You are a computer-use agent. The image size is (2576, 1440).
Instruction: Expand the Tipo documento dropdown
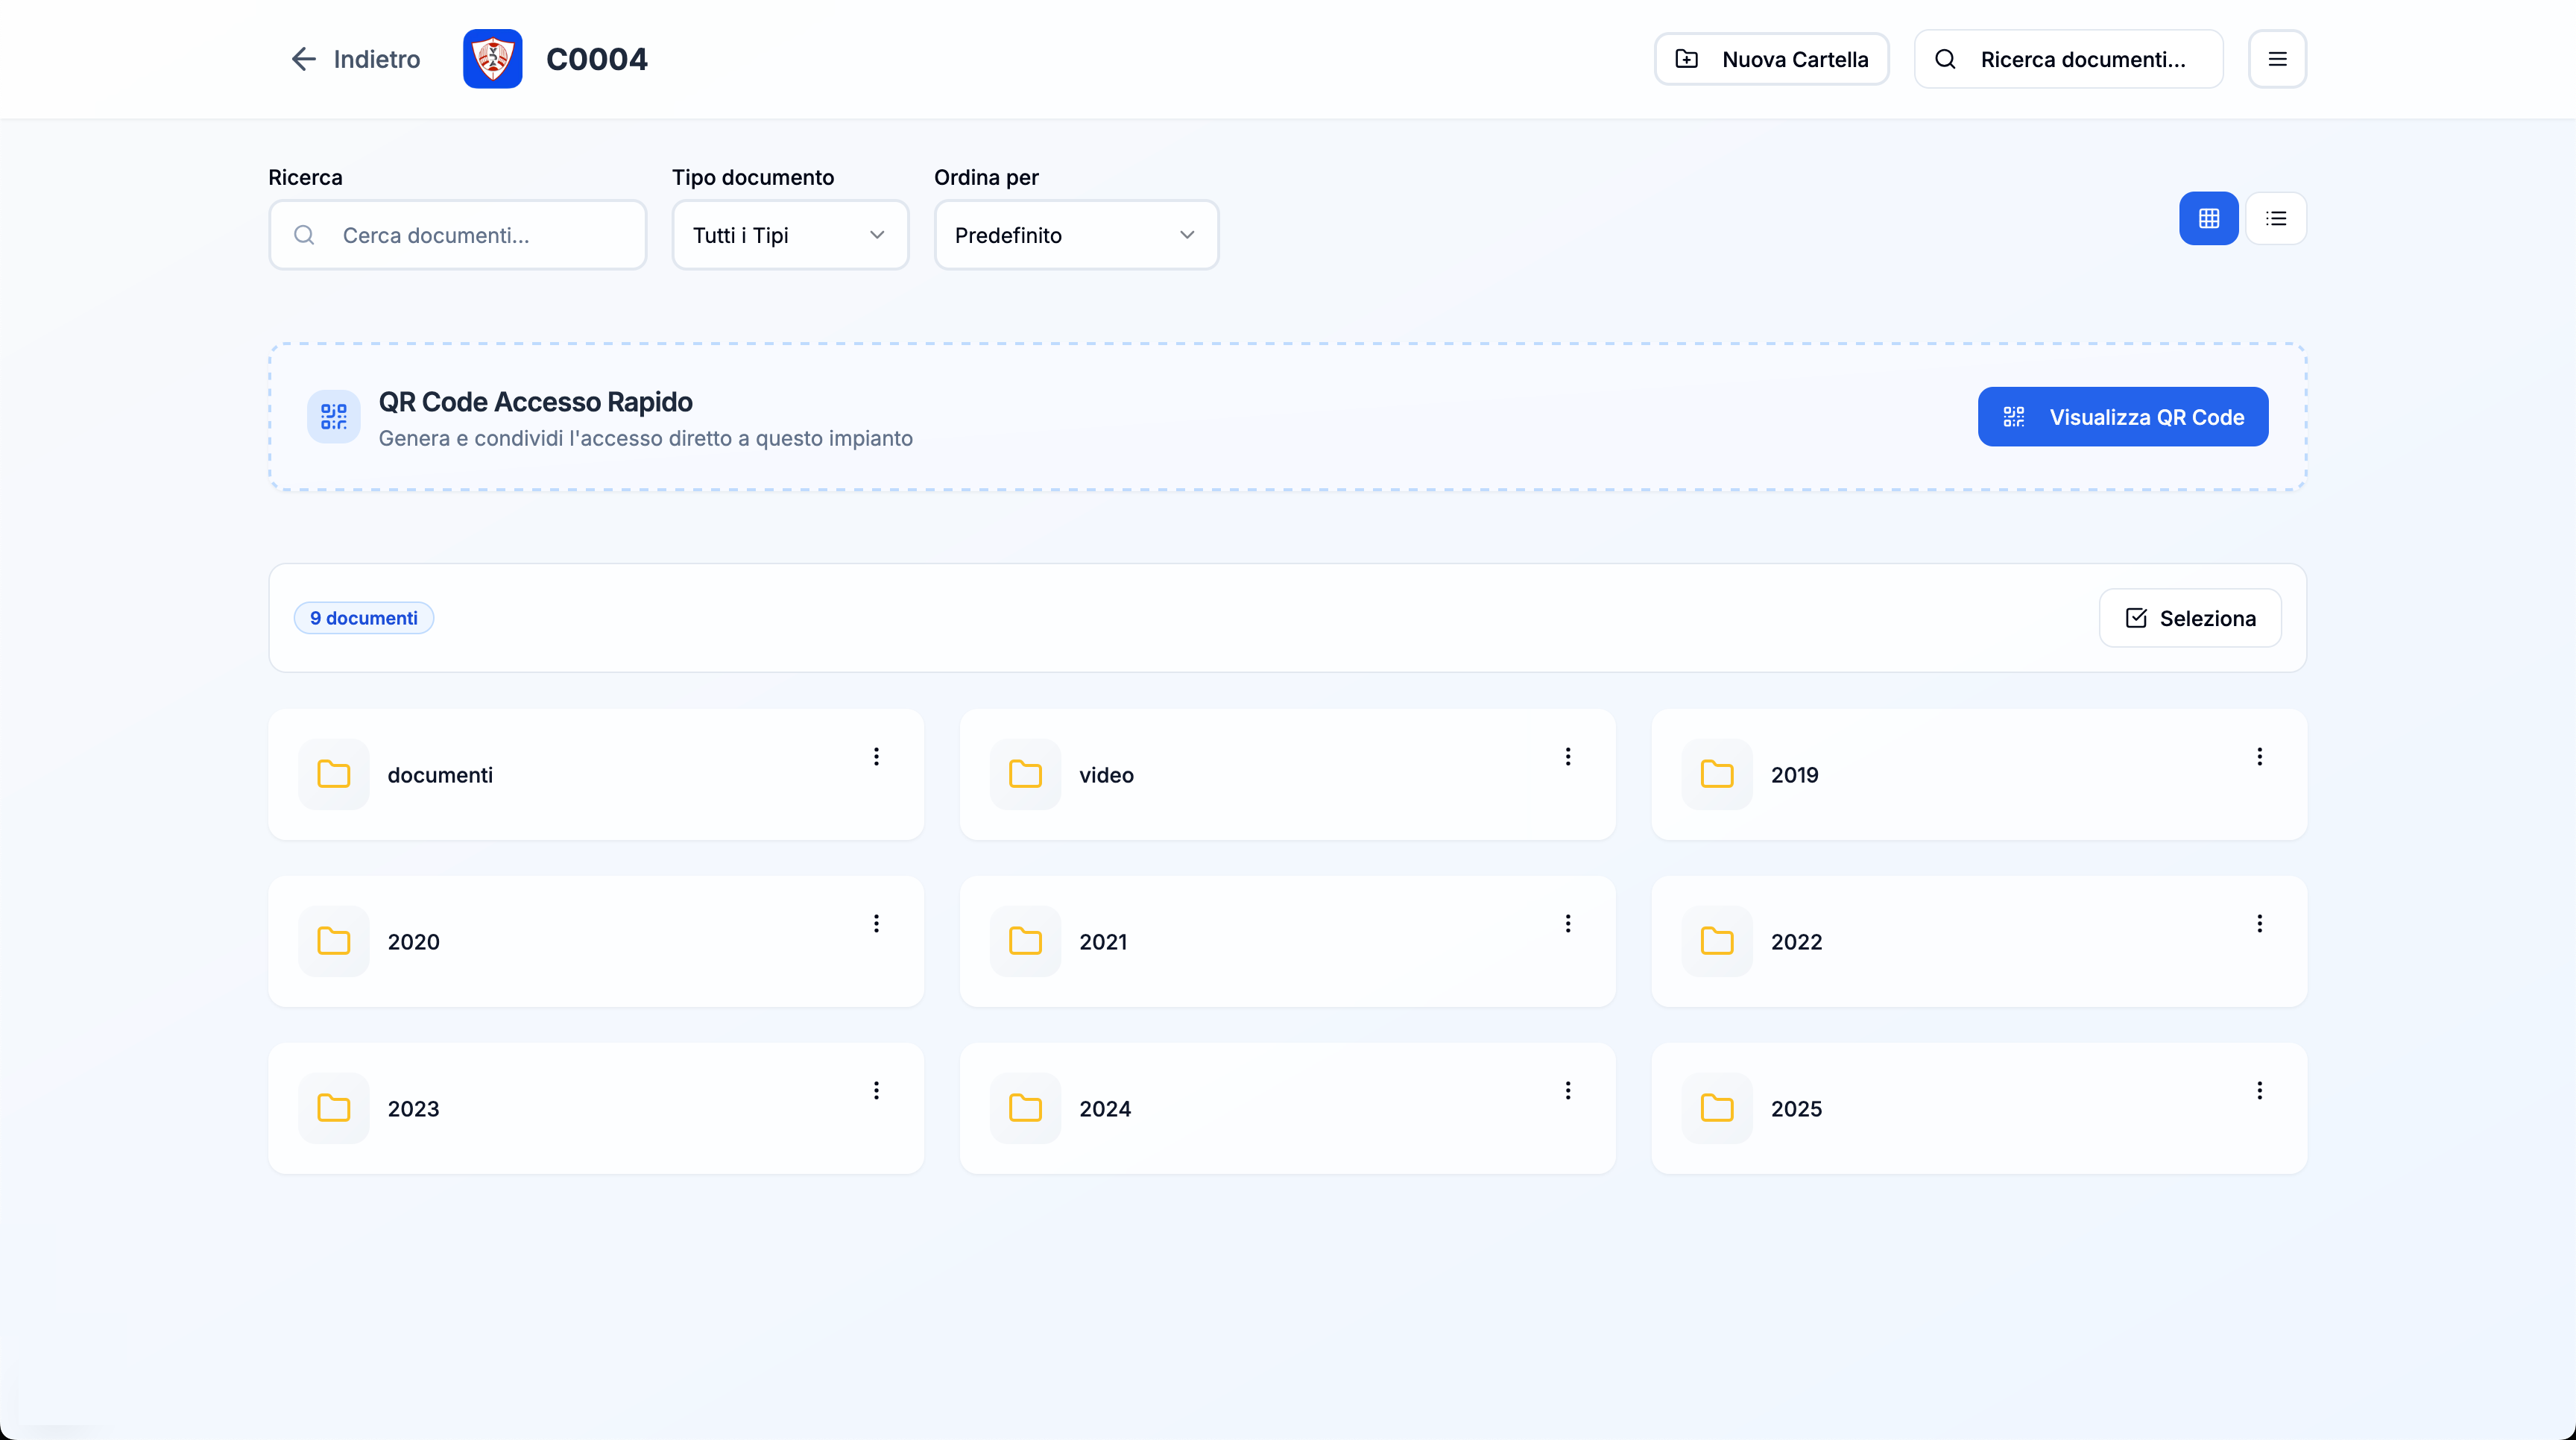pos(790,235)
